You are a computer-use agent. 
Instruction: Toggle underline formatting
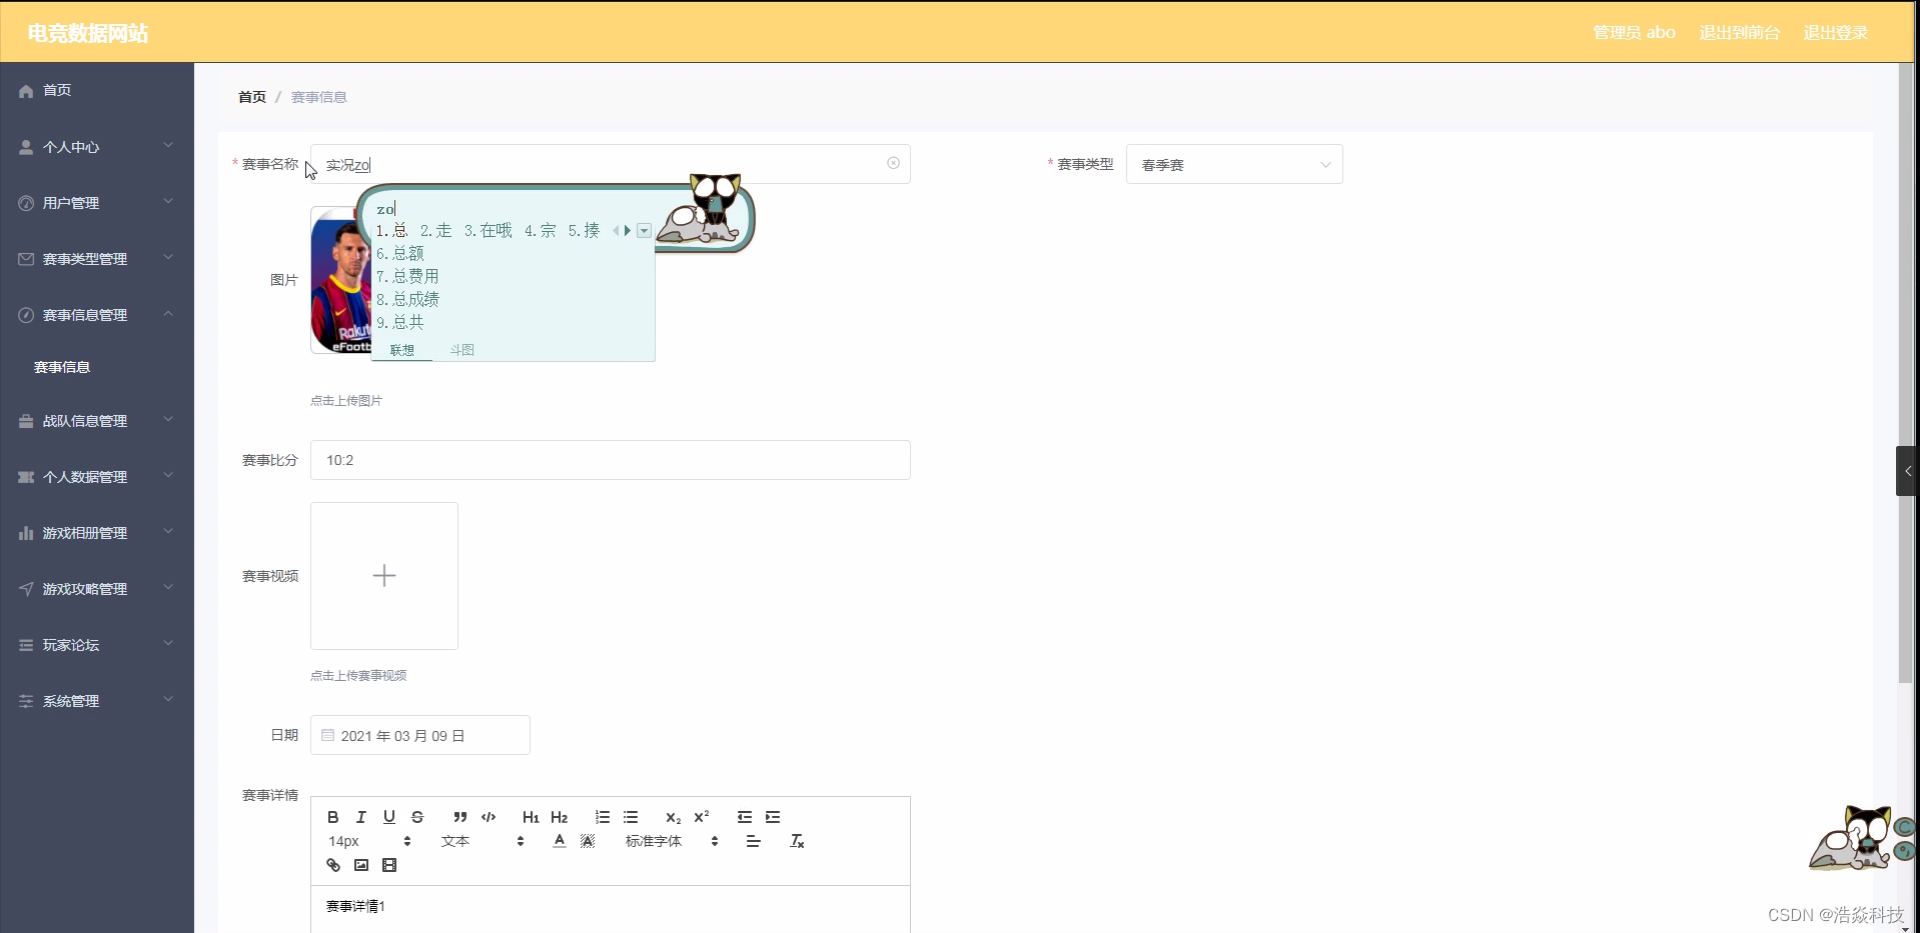coord(389,817)
